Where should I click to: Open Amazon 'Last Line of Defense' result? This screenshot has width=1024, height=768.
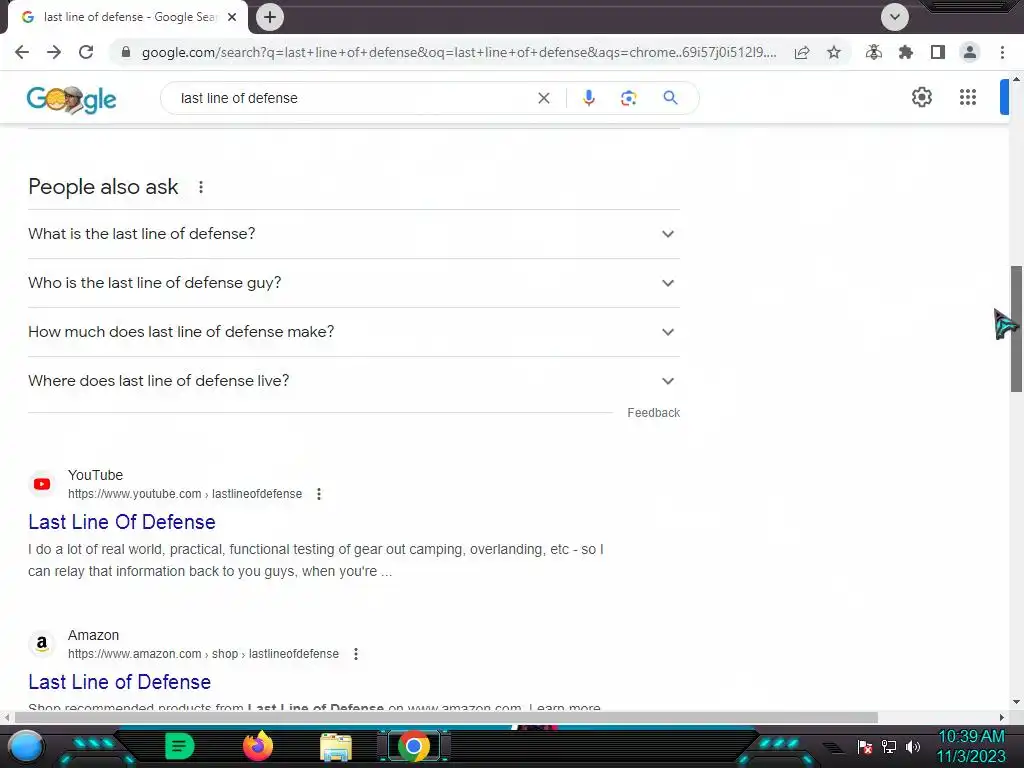pos(120,682)
